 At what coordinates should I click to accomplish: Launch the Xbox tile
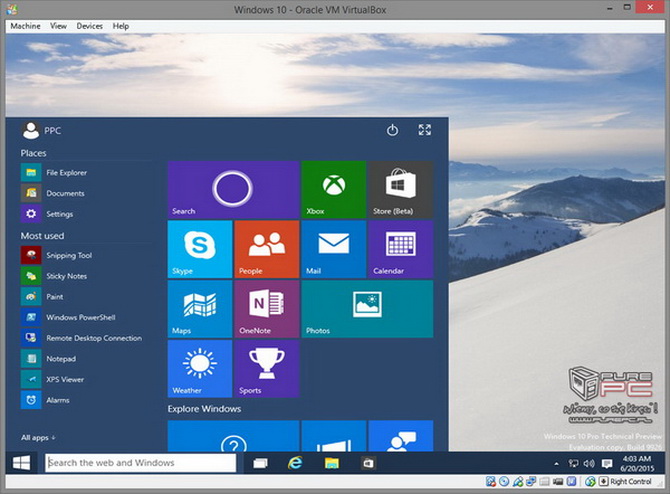pos(333,189)
